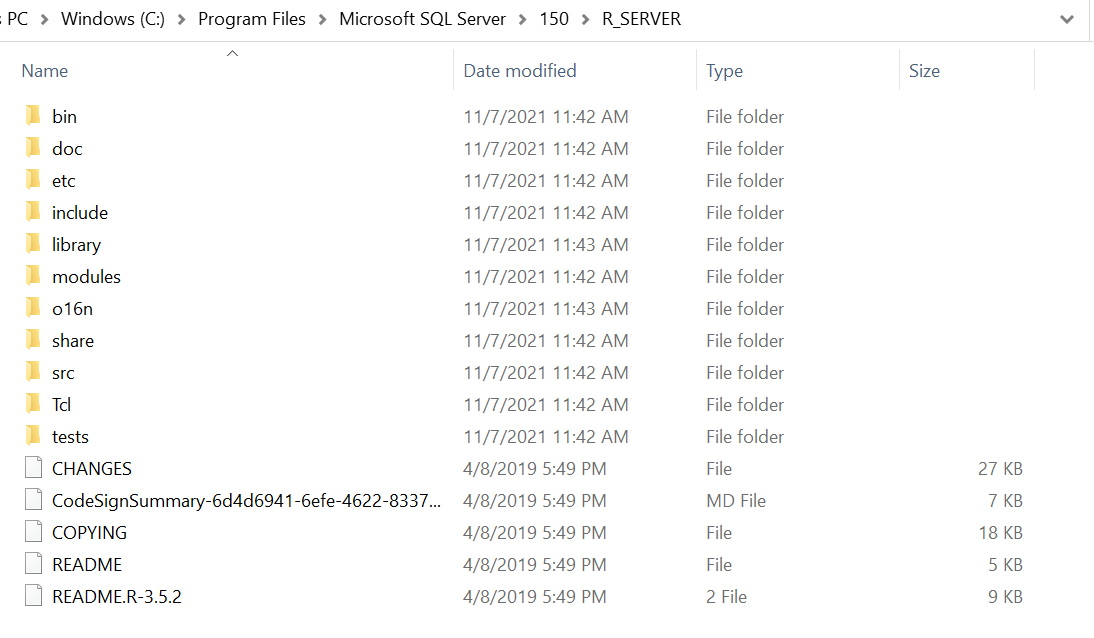Click the File folder type of bin
The height and width of the screenshot is (638, 1094).
[x=744, y=117]
